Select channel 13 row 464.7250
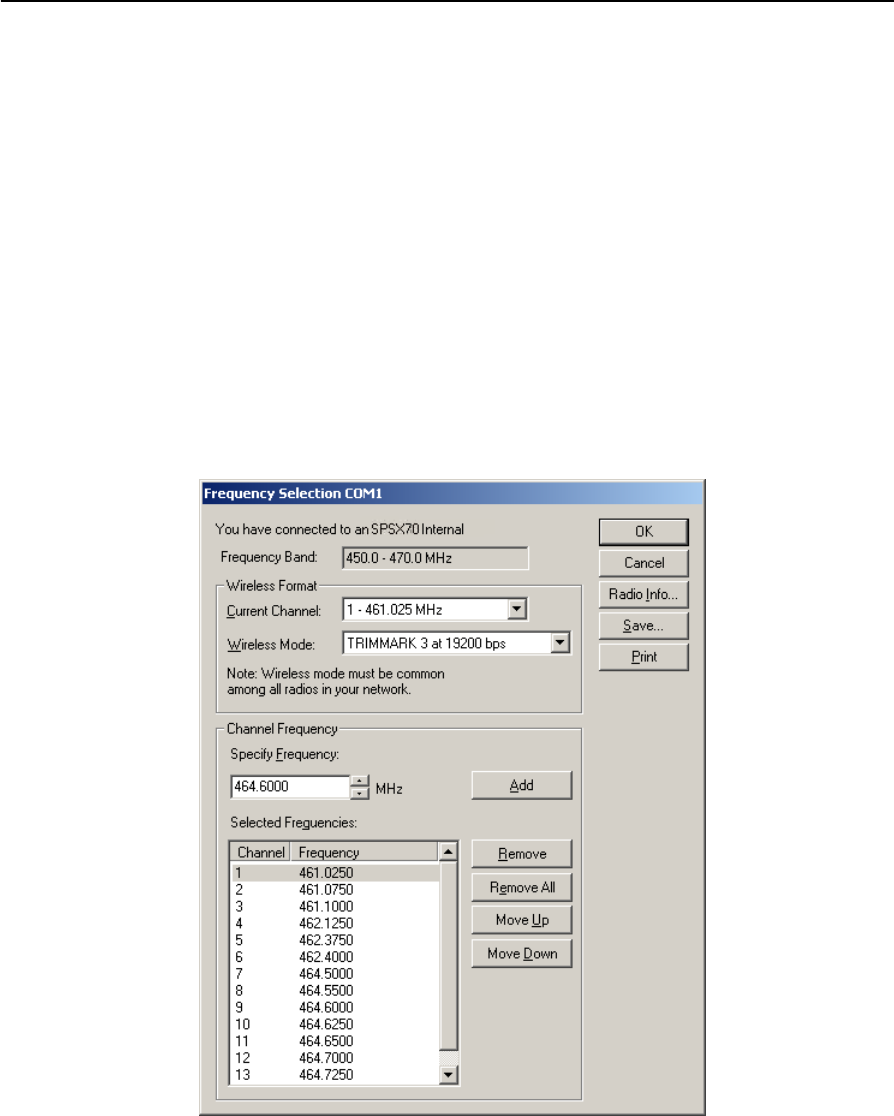Viewport: 894px width, 1116px height. (x=335, y=1075)
